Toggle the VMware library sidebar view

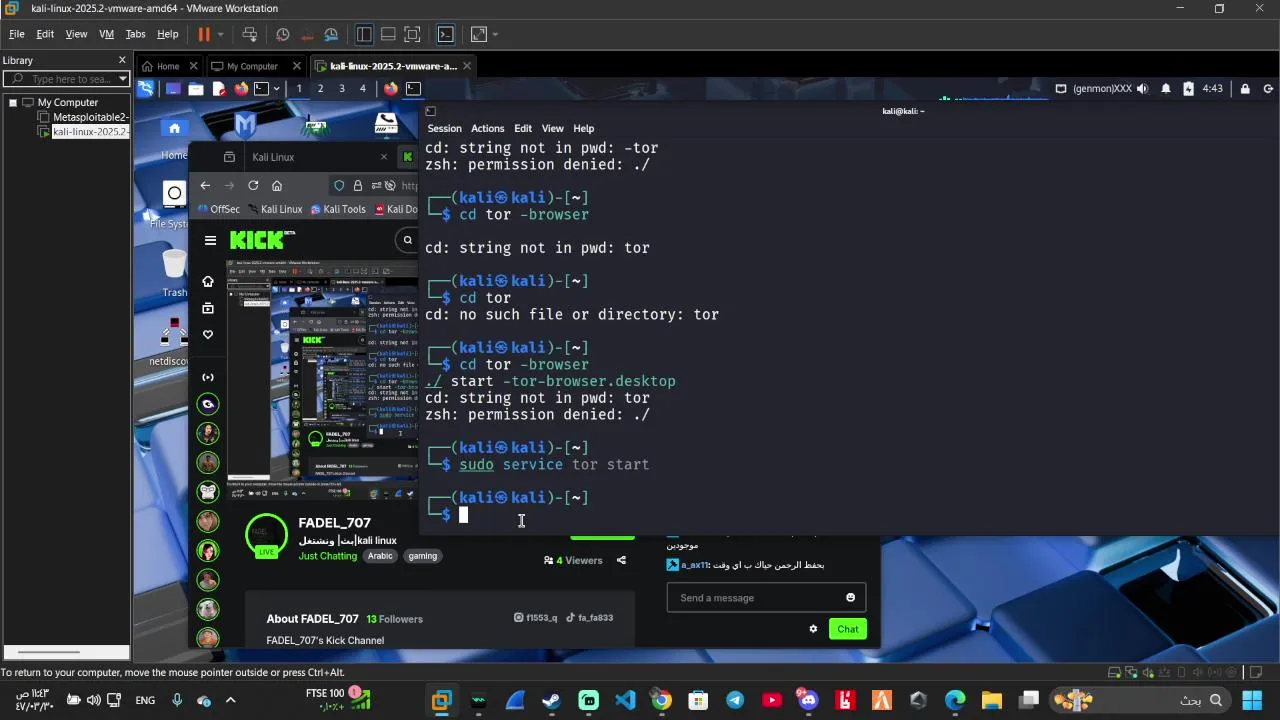click(x=364, y=34)
